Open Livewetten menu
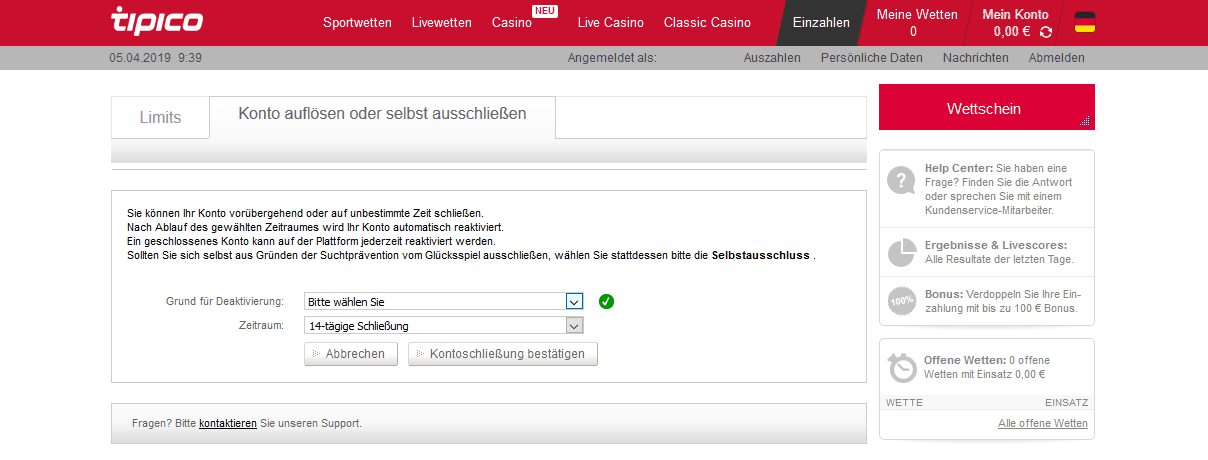The image size is (1208, 460). (441, 22)
